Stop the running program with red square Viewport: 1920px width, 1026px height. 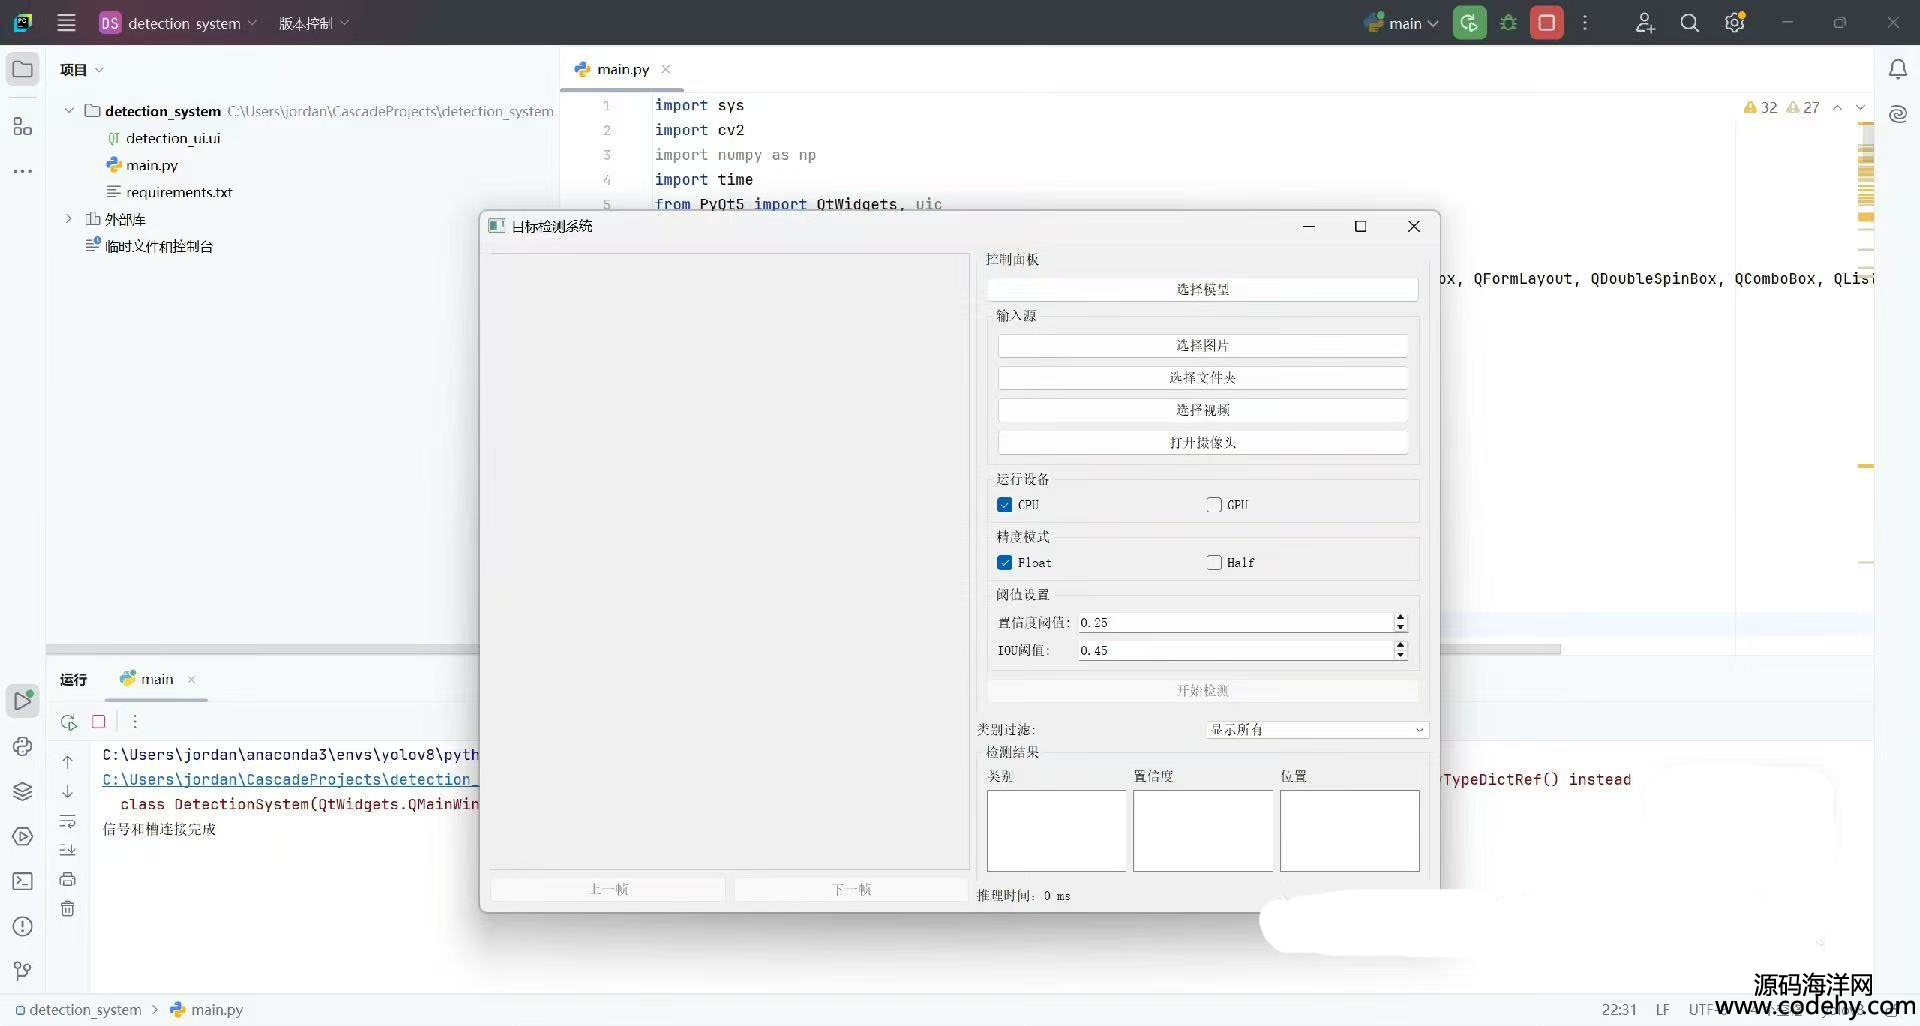(1546, 23)
